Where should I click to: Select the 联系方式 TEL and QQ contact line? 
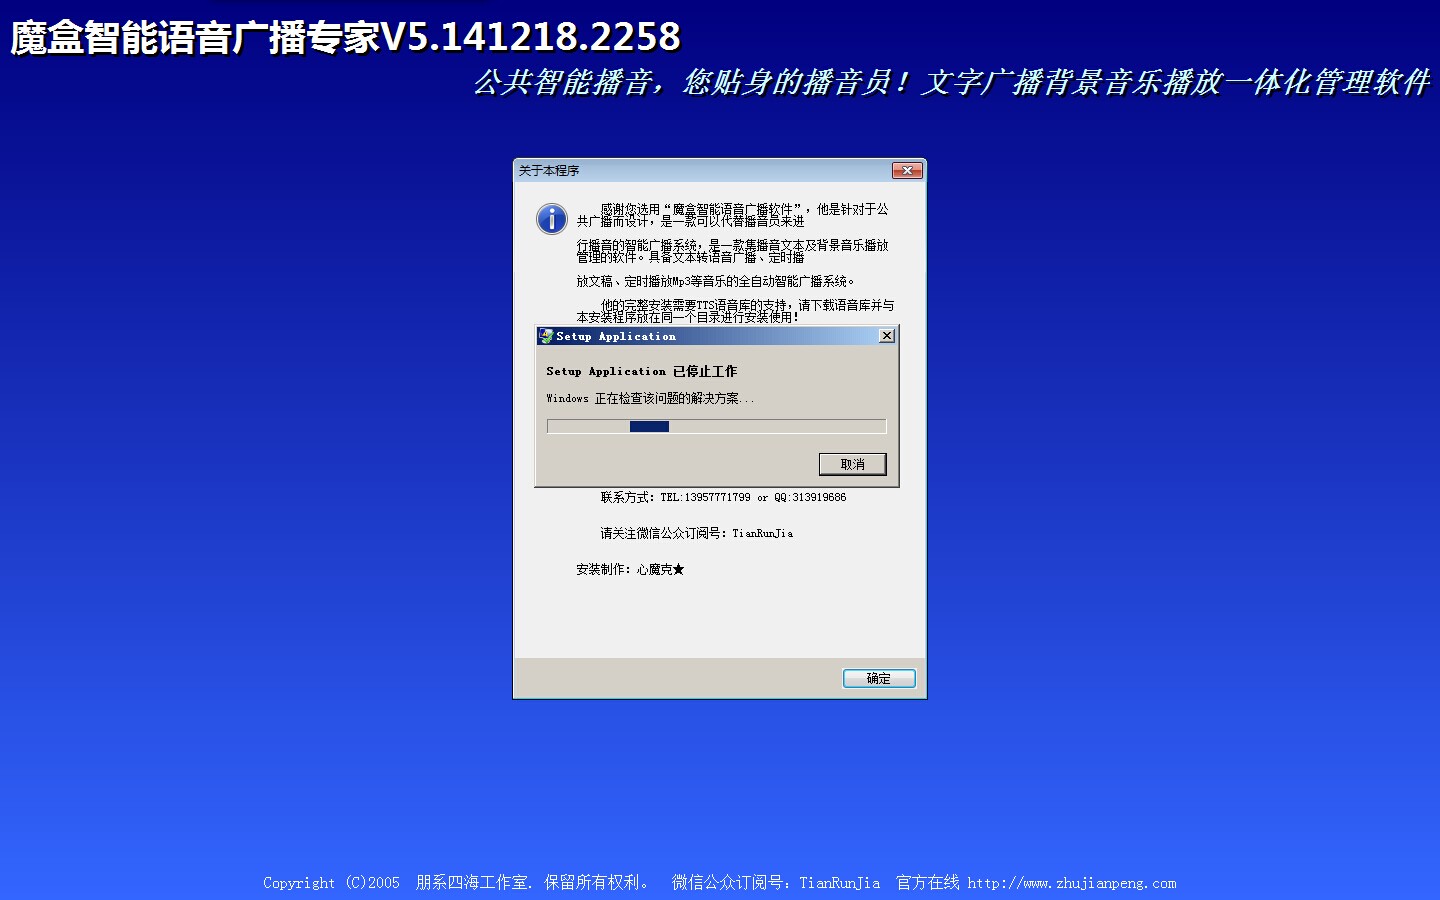723,497
